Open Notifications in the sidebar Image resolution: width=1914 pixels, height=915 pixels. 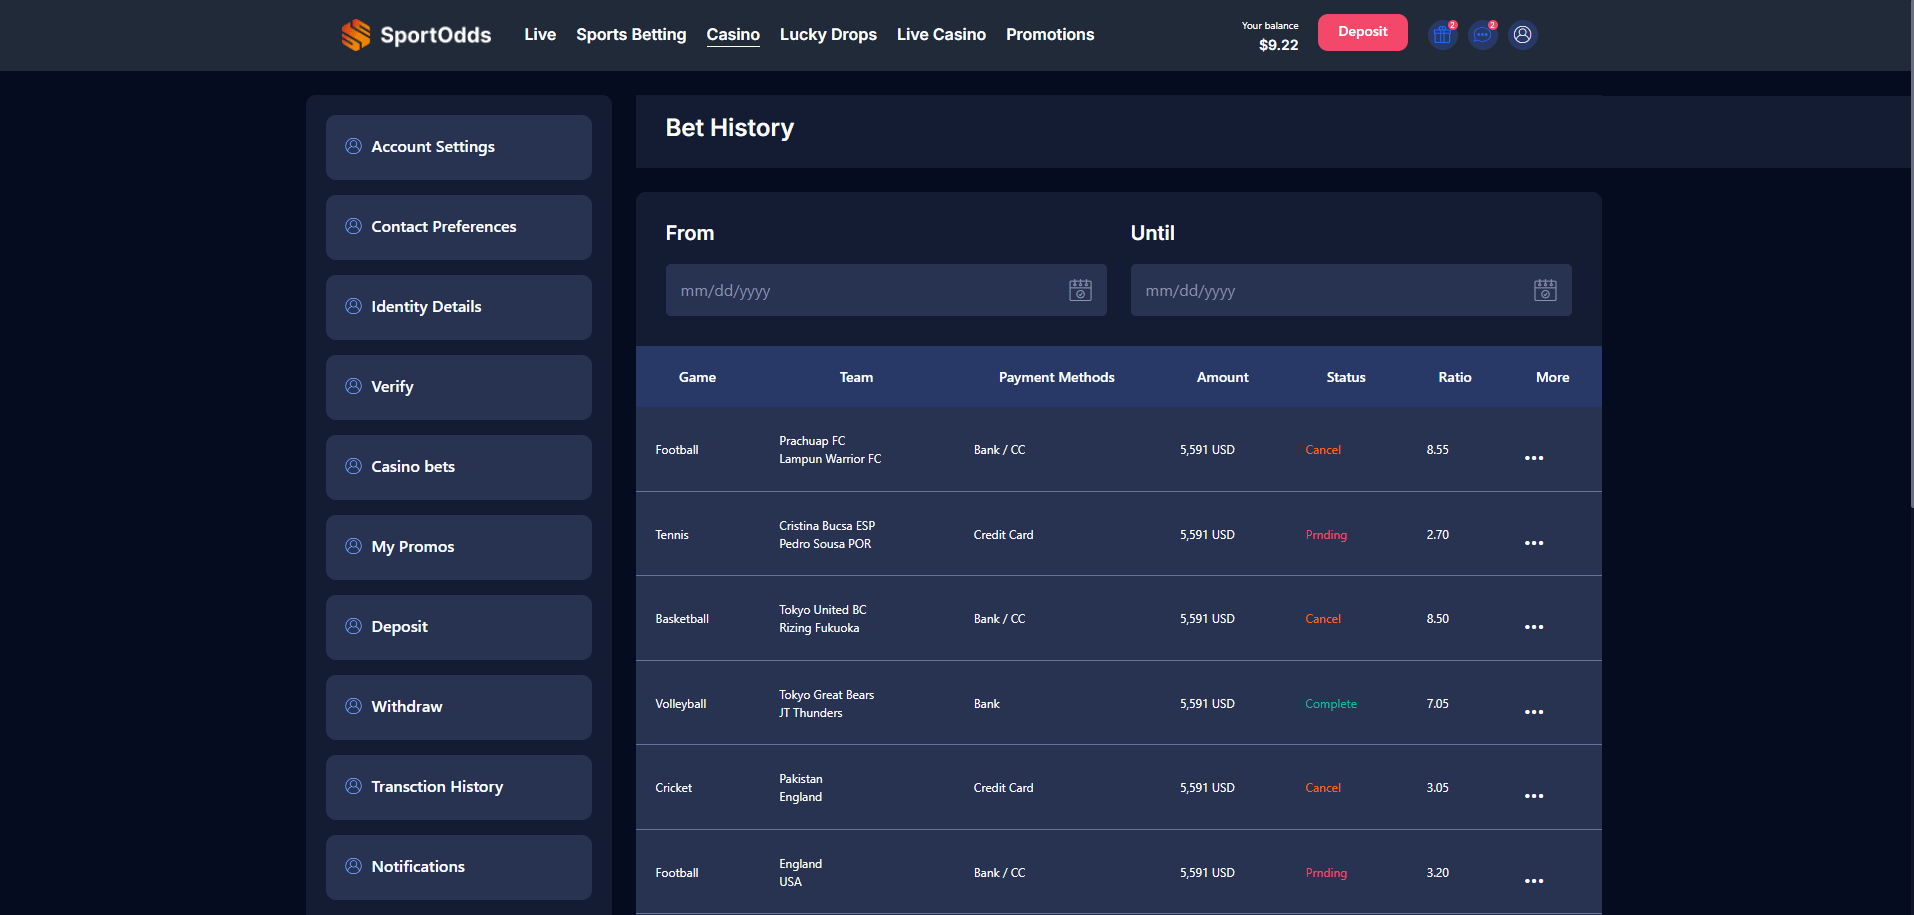pos(459,867)
